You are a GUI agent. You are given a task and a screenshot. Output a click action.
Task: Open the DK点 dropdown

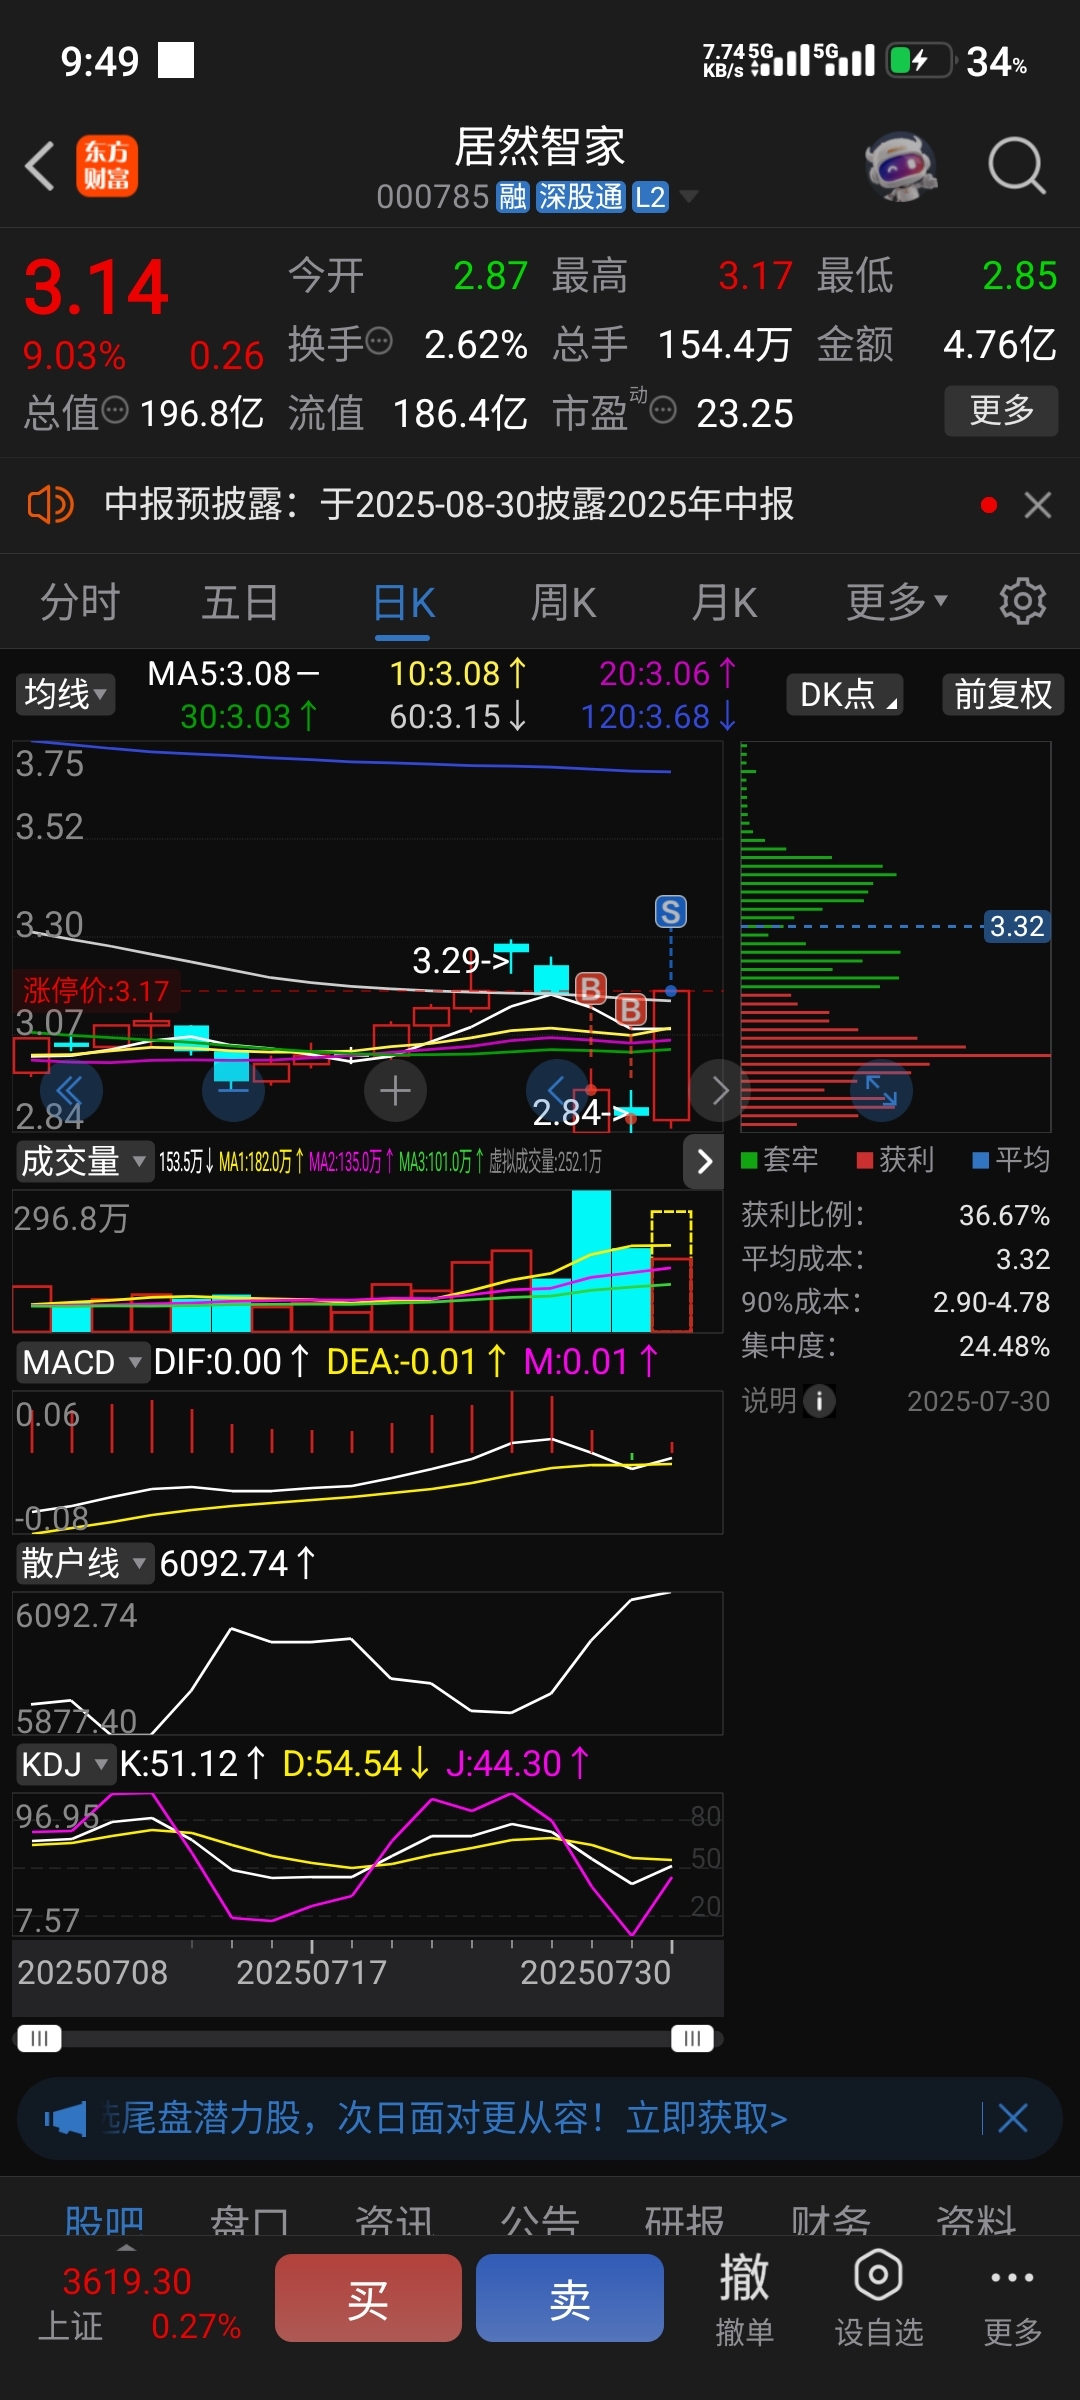845,694
